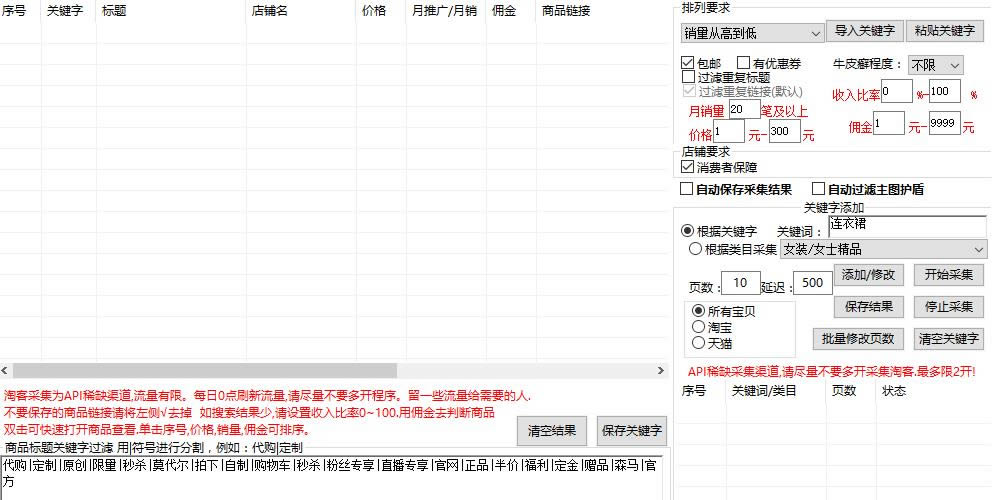This screenshot has height=500, width=1001.
Task: Click the 导入关键字 button
Action: click(865, 31)
